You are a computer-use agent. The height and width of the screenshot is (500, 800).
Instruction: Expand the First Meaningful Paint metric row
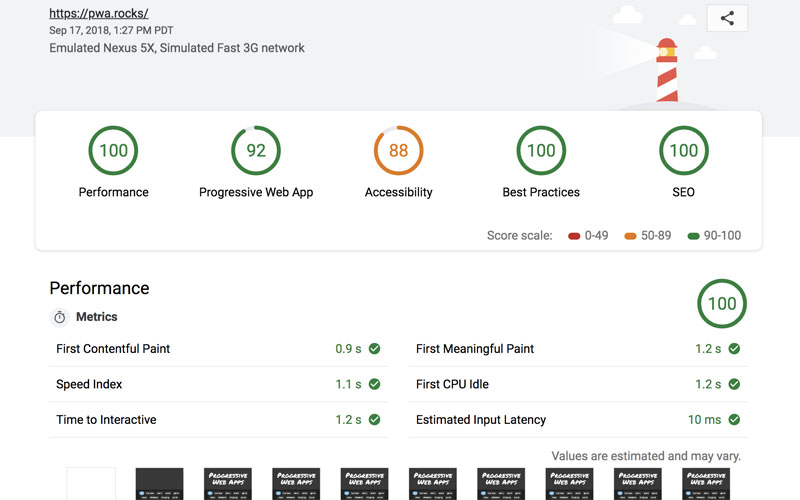tap(578, 349)
